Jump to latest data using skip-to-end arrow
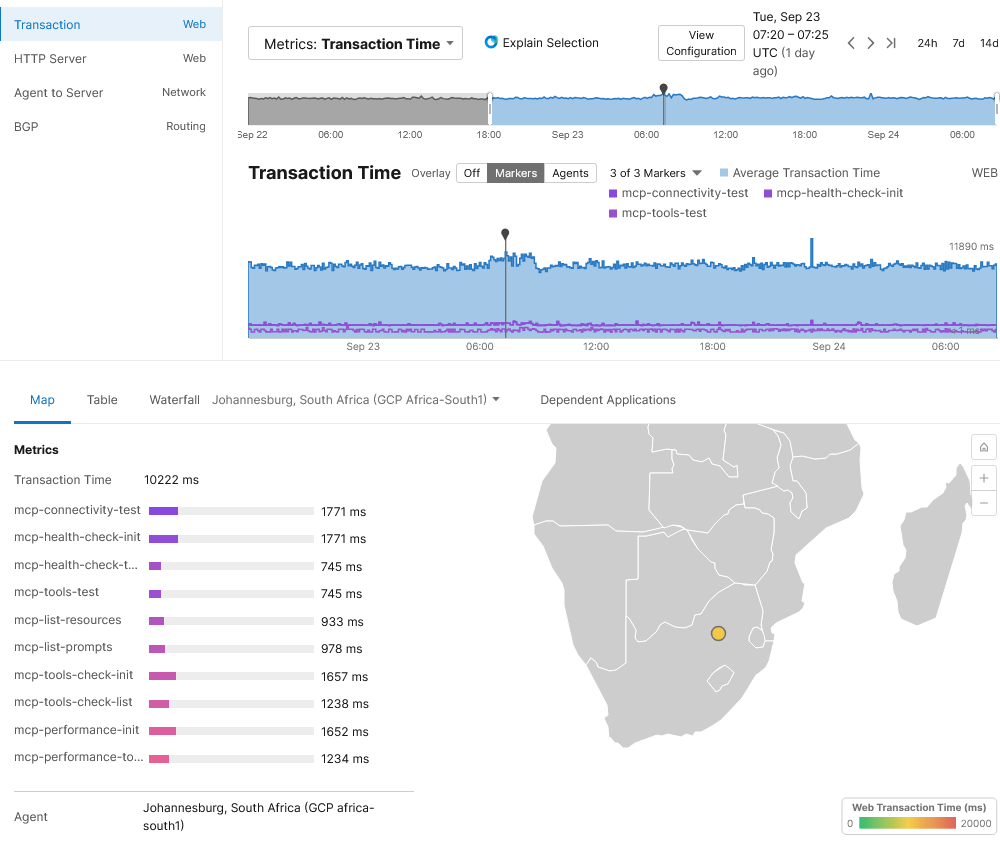The image size is (1000, 860). coord(890,43)
